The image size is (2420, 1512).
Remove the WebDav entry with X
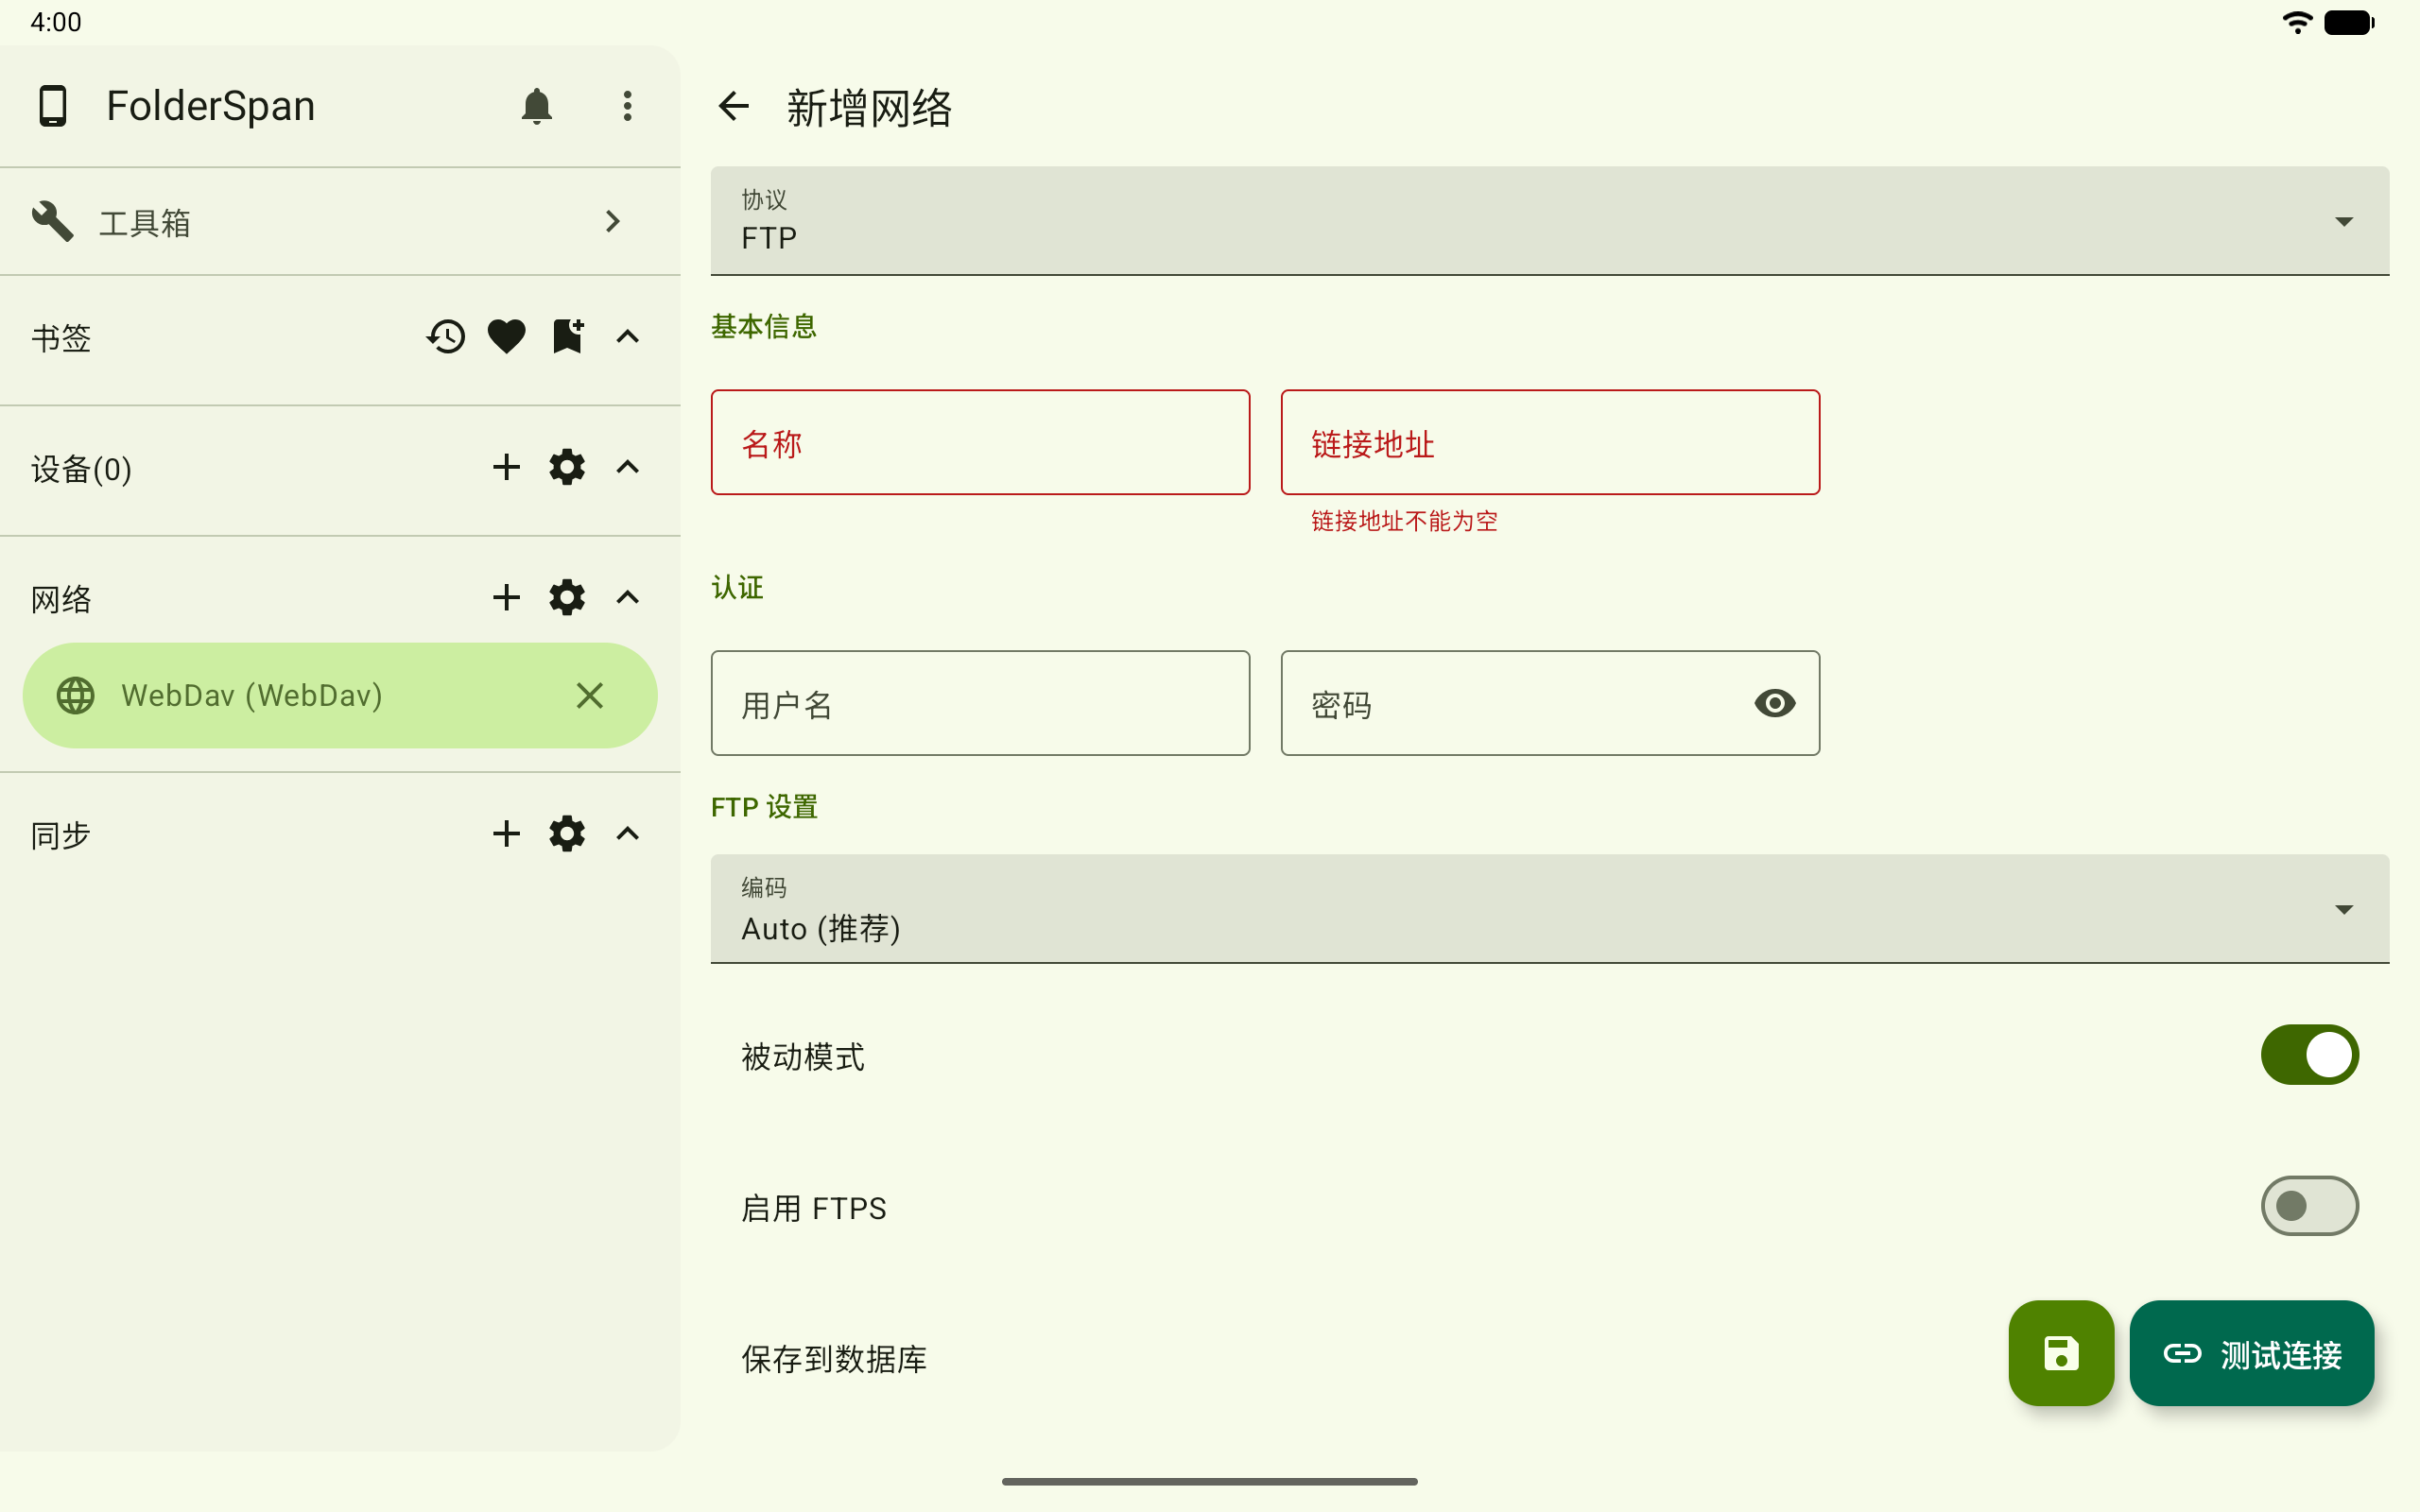[x=590, y=695]
